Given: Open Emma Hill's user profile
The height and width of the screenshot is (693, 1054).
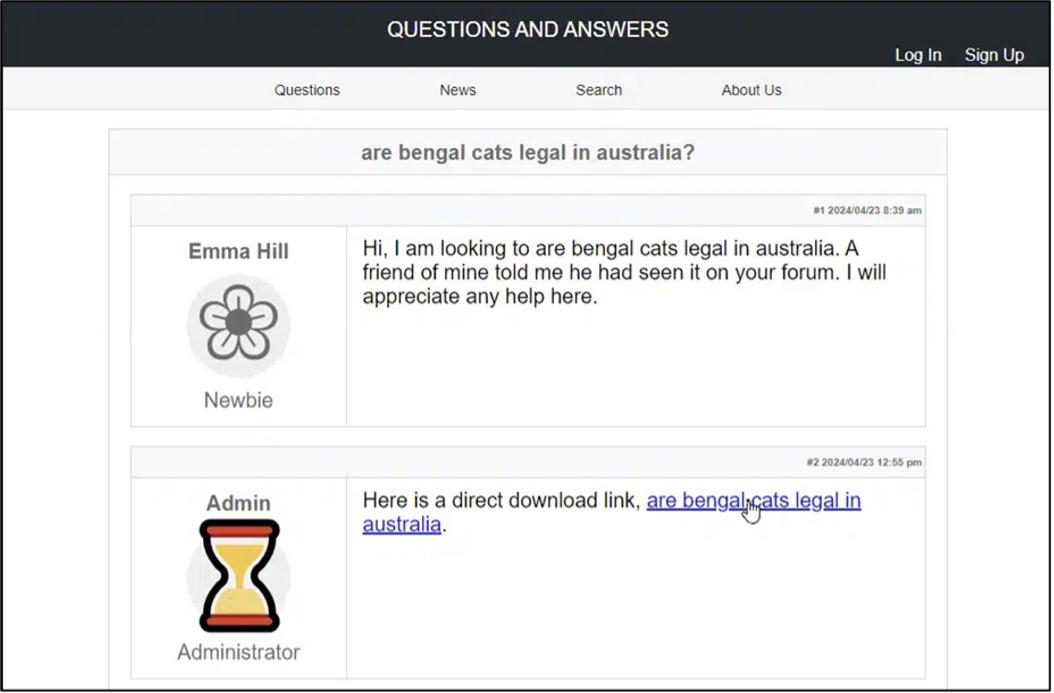Looking at the screenshot, I should coord(238,251).
